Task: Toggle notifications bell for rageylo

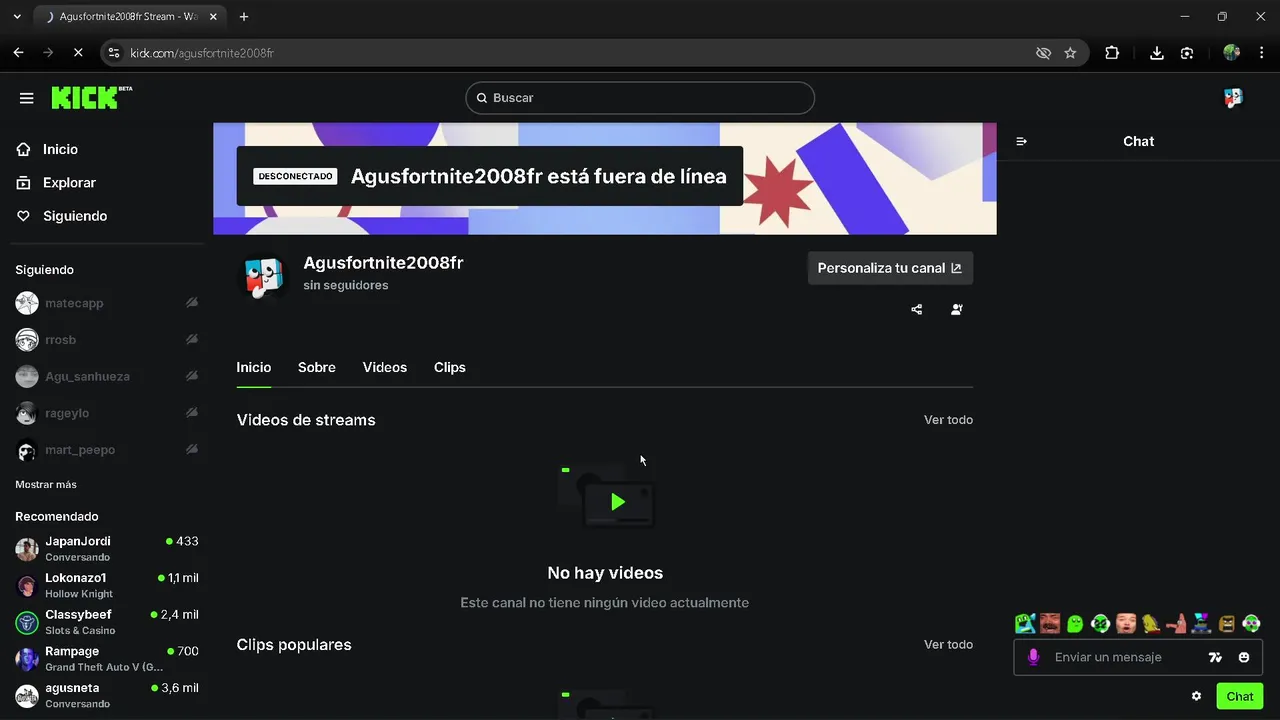Action: tap(191, 413)
